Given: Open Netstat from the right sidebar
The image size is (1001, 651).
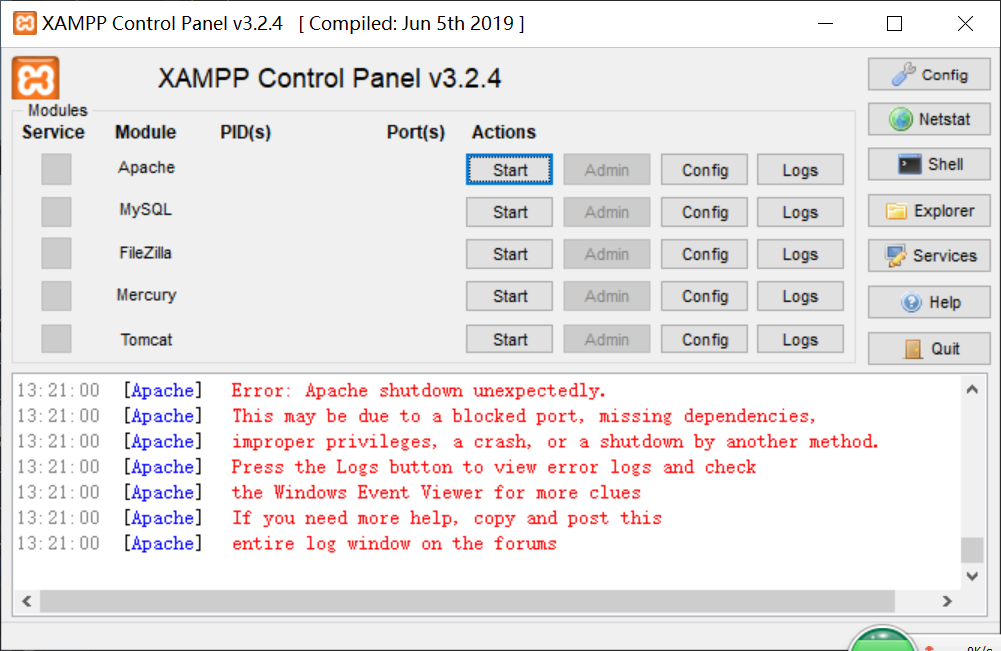Looking at the screenshot, I should [x=929, y=119].
